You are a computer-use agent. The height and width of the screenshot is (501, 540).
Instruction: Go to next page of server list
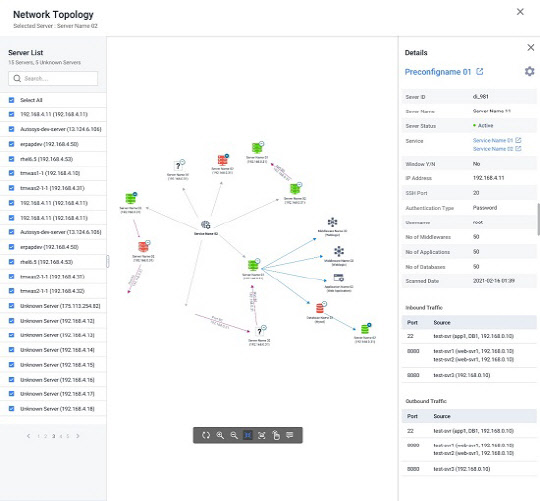tap(78, 436)
